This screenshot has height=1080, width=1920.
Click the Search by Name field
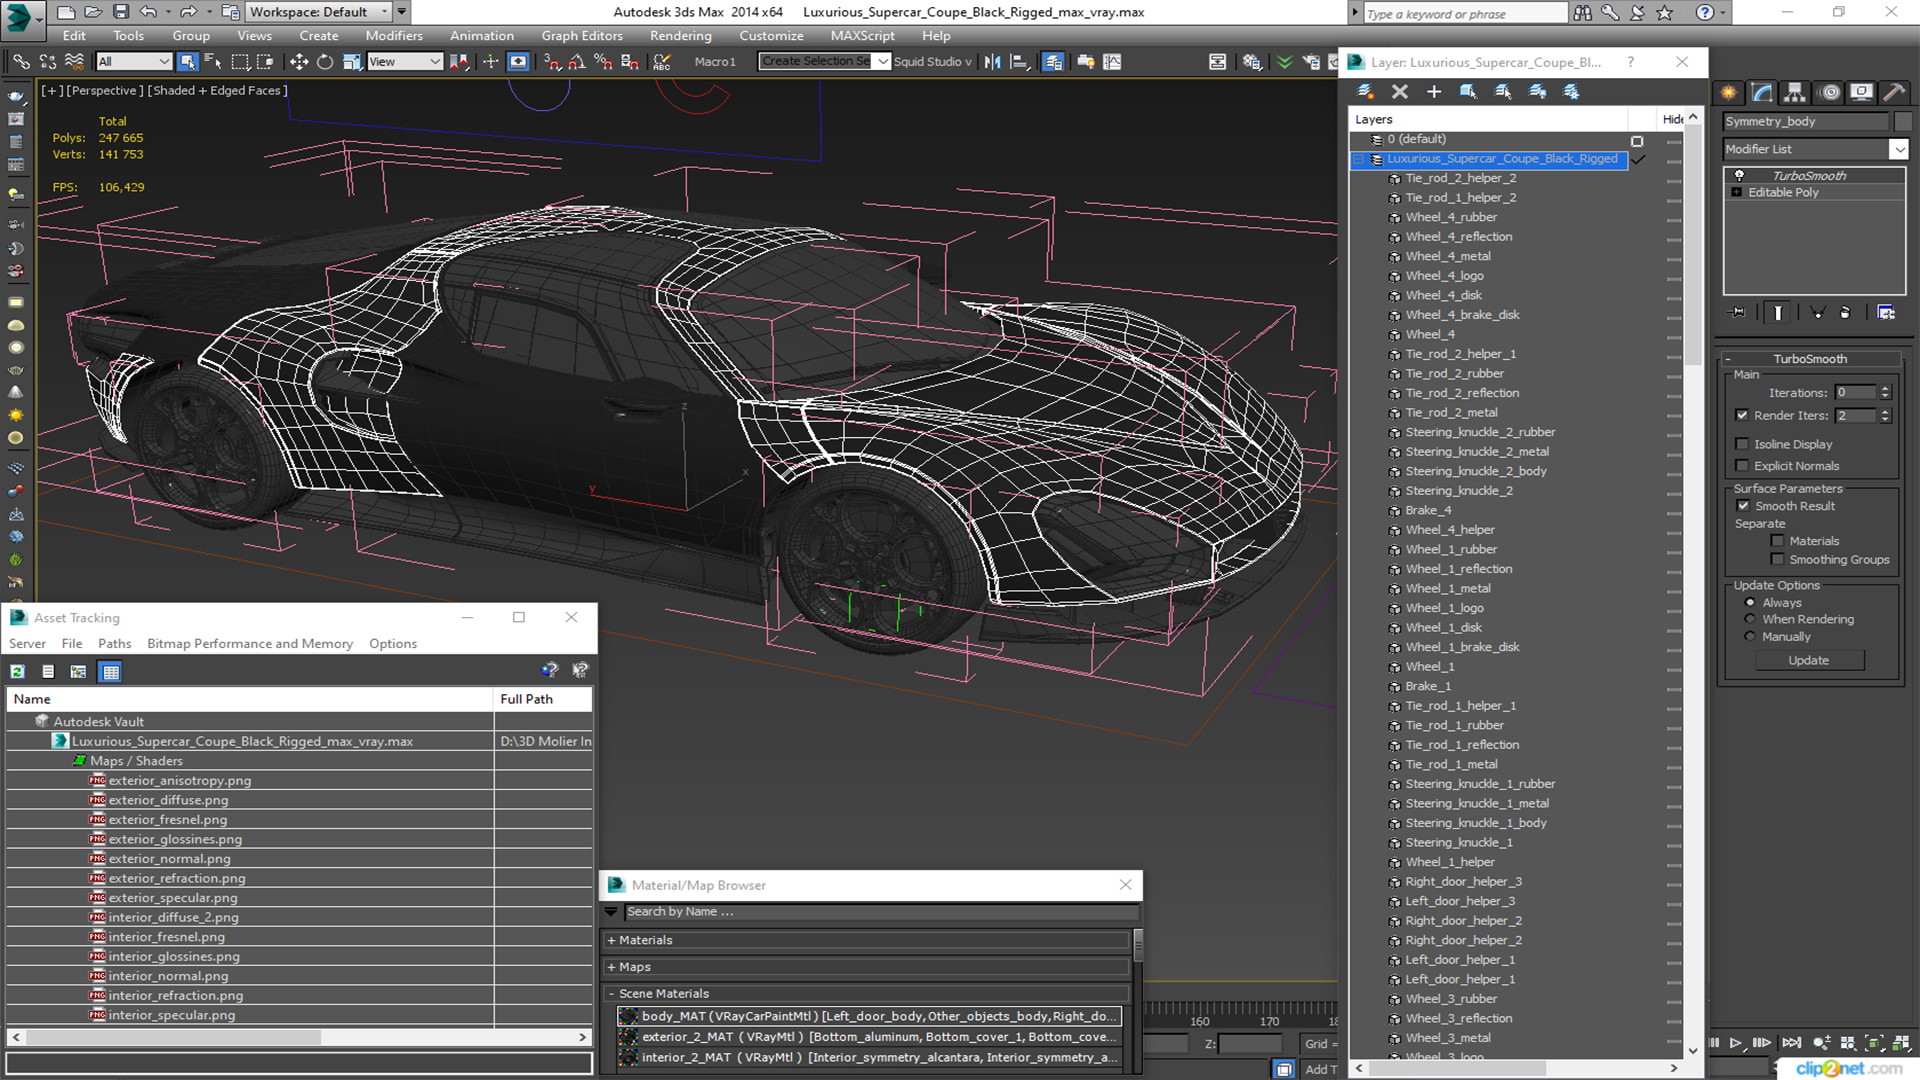[880, 912]
